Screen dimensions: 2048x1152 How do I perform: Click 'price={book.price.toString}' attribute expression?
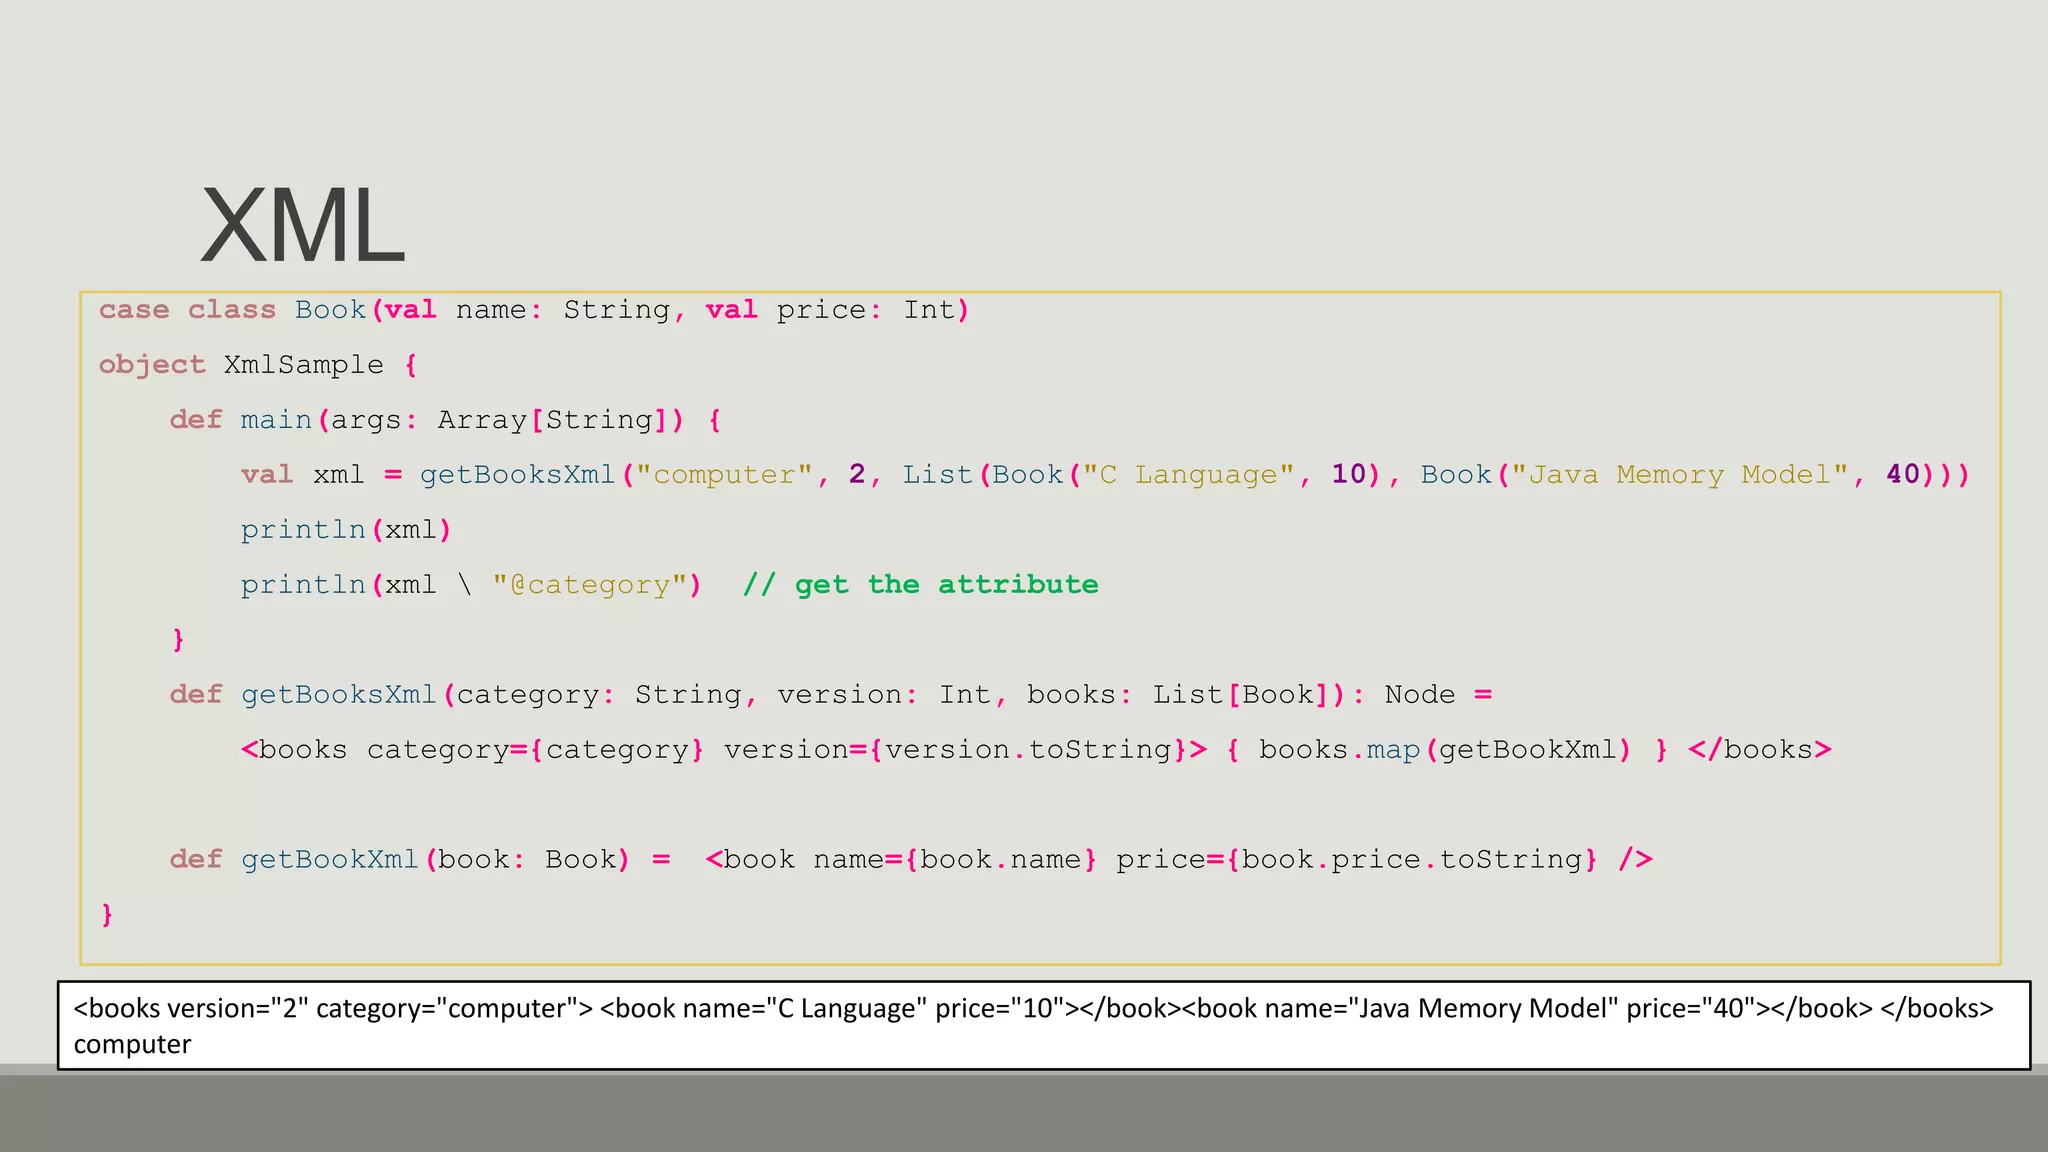point(1357,860)
